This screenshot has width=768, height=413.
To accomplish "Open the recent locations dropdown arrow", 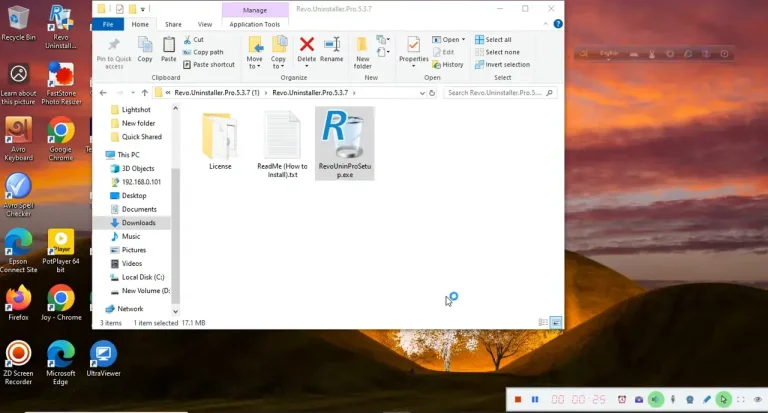I will tap(133, 93).
